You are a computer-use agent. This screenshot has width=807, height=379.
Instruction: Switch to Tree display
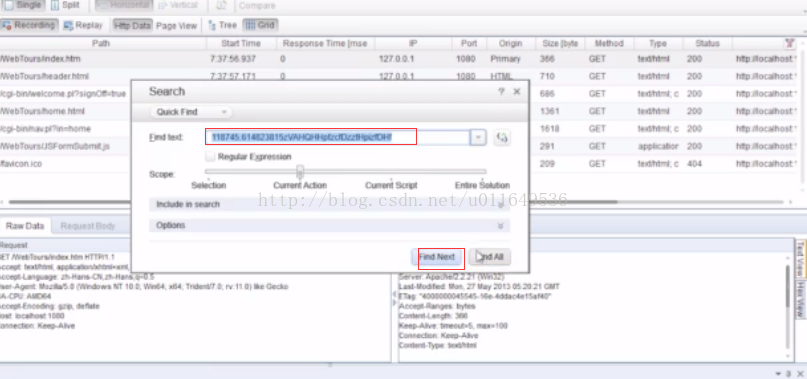click(x=222, y=25)
